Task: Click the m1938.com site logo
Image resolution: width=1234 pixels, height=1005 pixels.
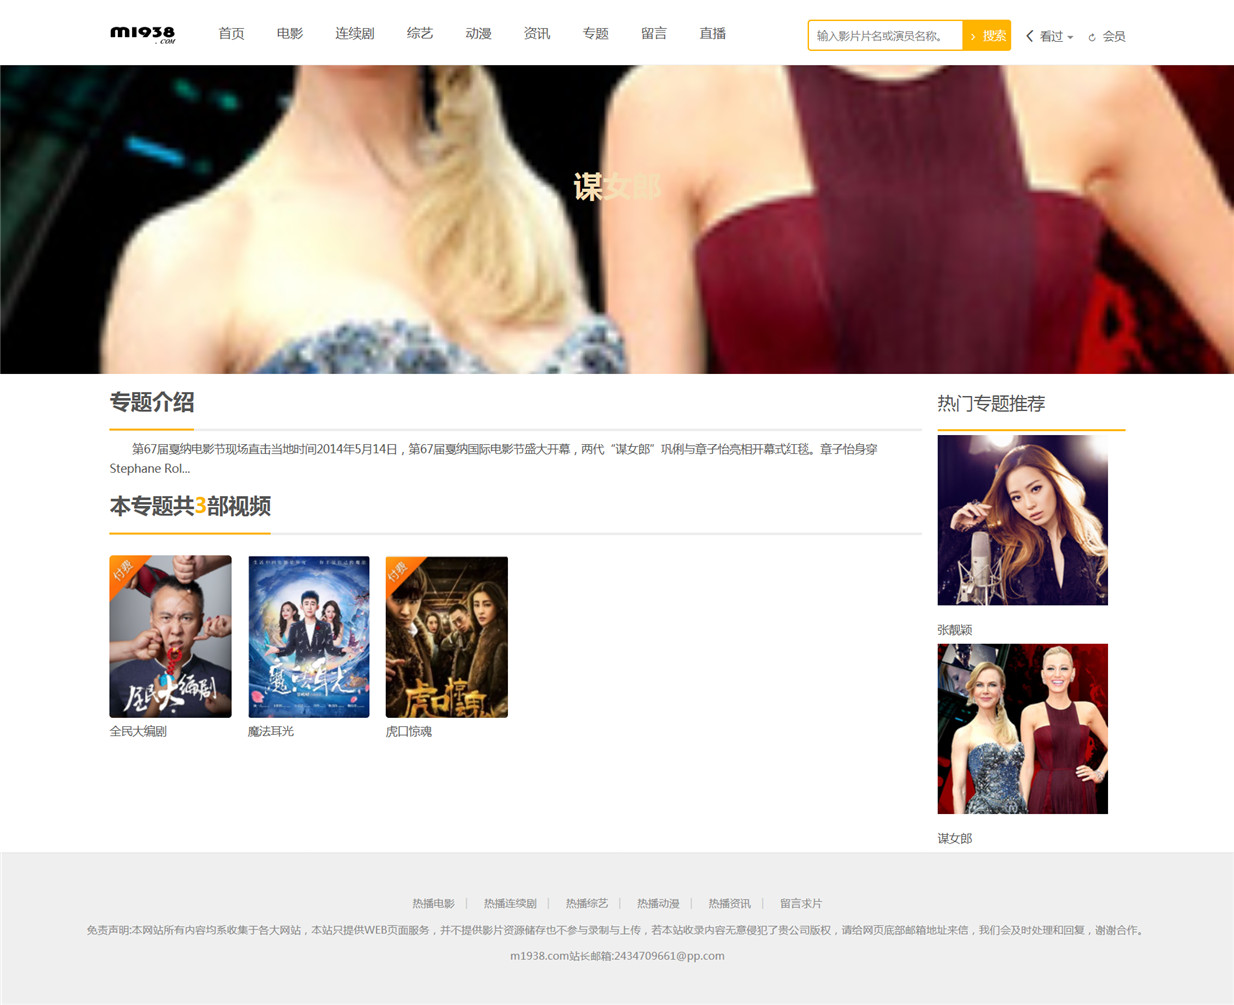Action: coord(143,34)
